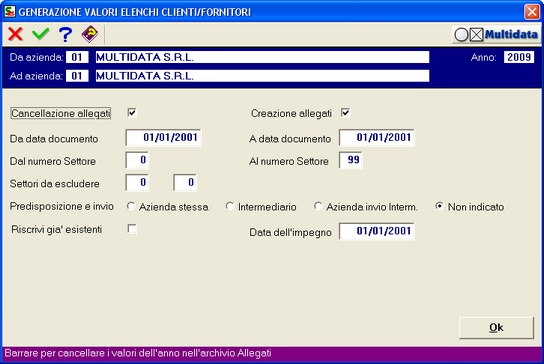Screen dimensions: 544x364
Task: Click the green checkmark confirm icon
Action: tap(41, 34)
